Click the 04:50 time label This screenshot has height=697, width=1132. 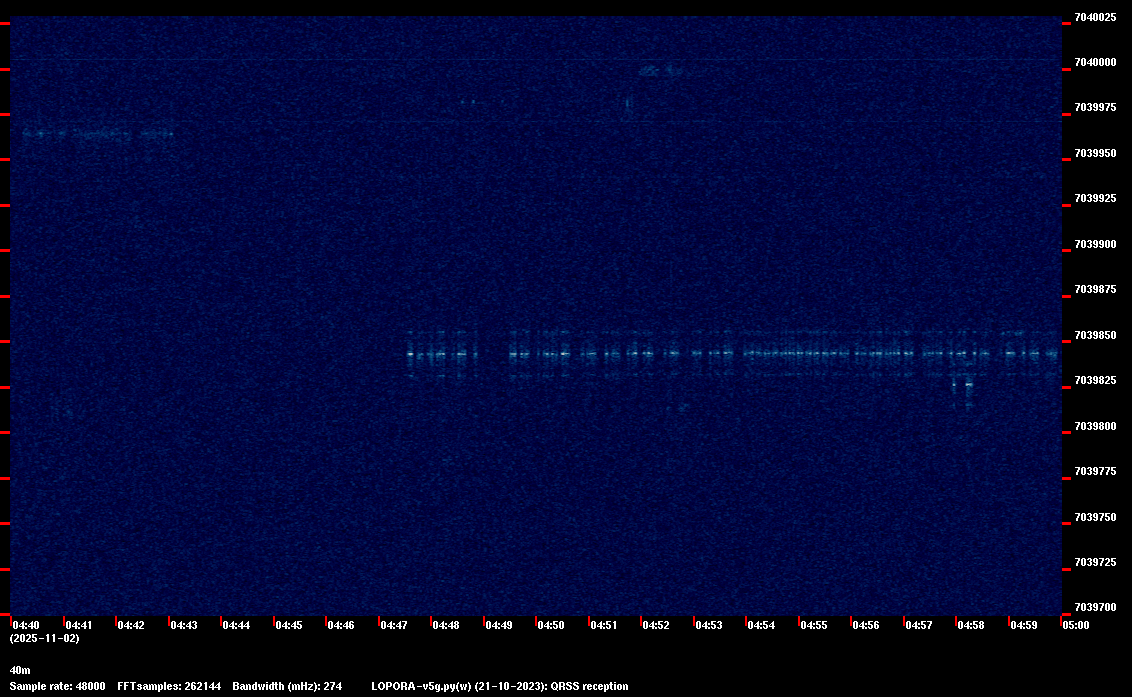tap(551, 625)
